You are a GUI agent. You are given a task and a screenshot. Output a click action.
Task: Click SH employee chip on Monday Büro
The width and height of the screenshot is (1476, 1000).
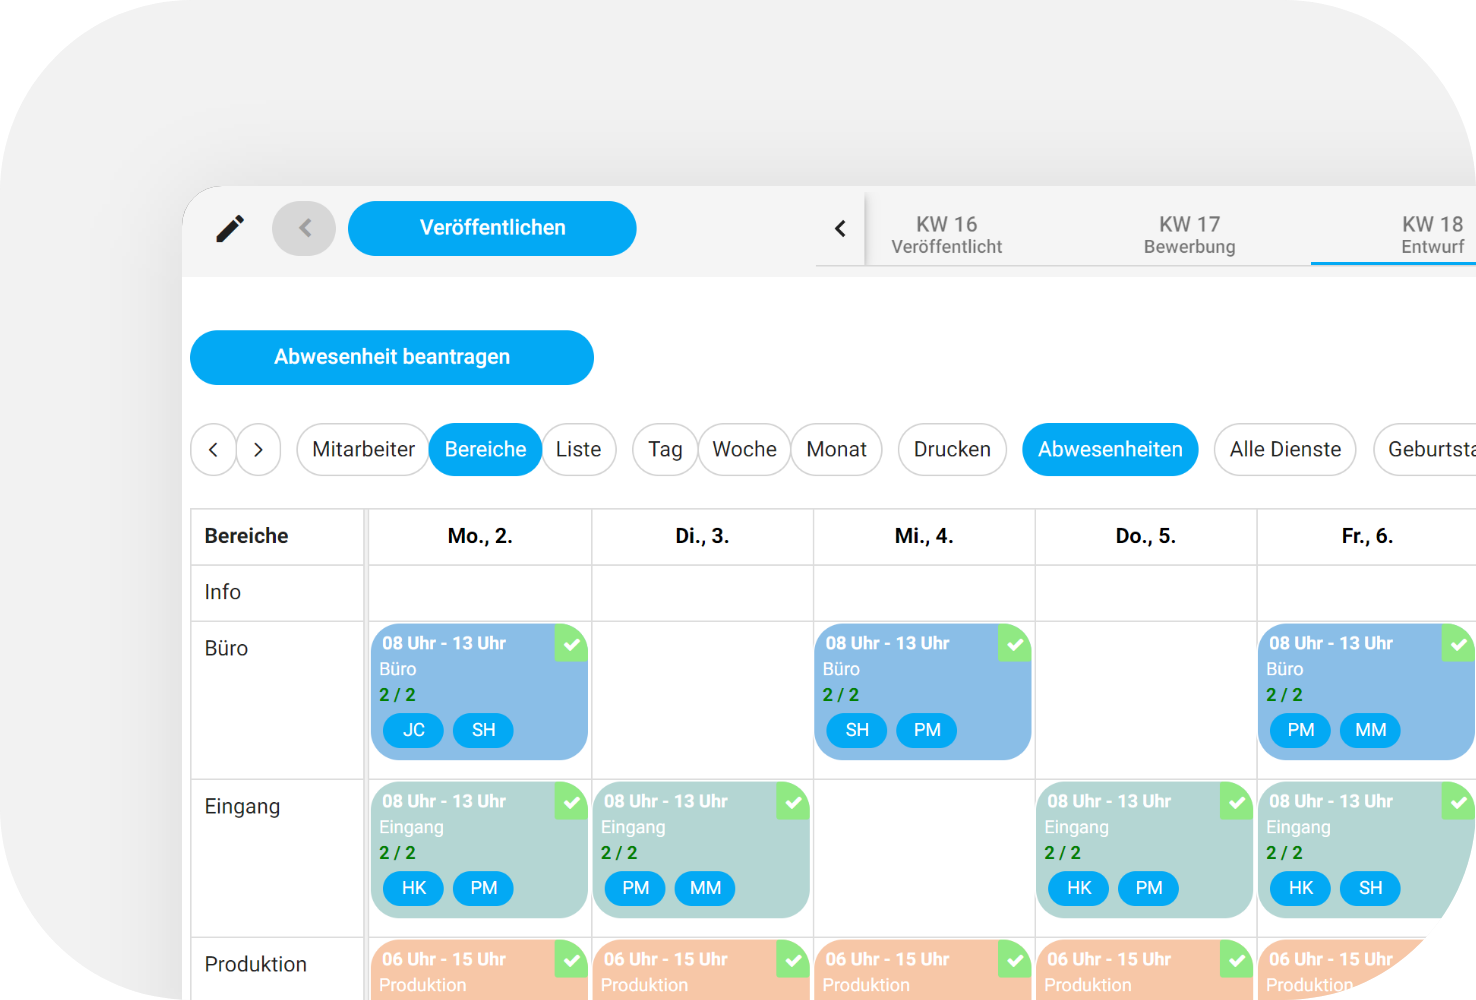pos(483,730)
